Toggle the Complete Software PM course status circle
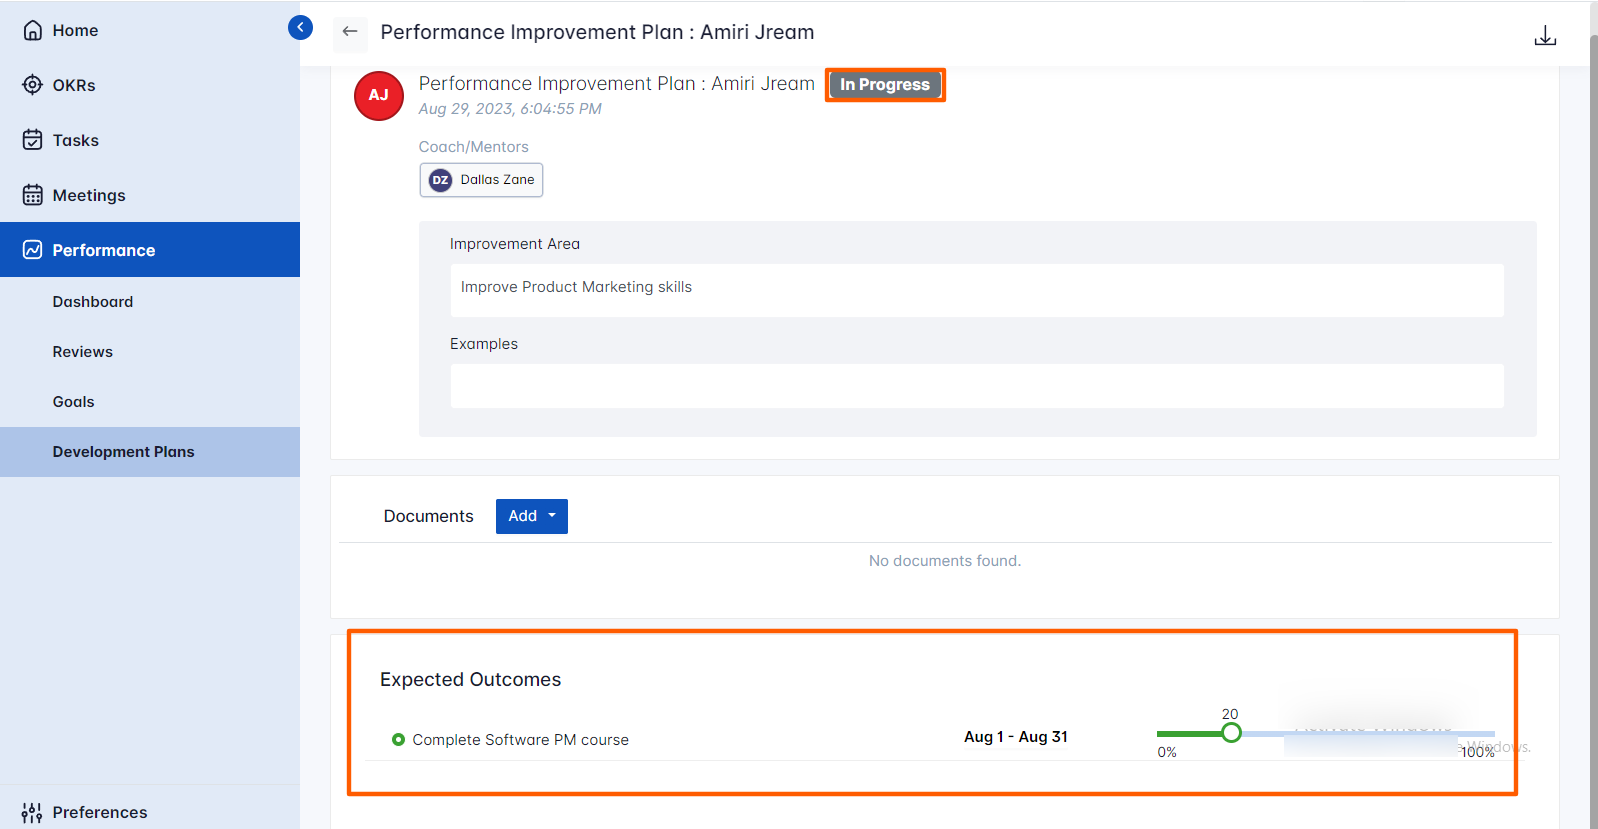 [398, 740]
